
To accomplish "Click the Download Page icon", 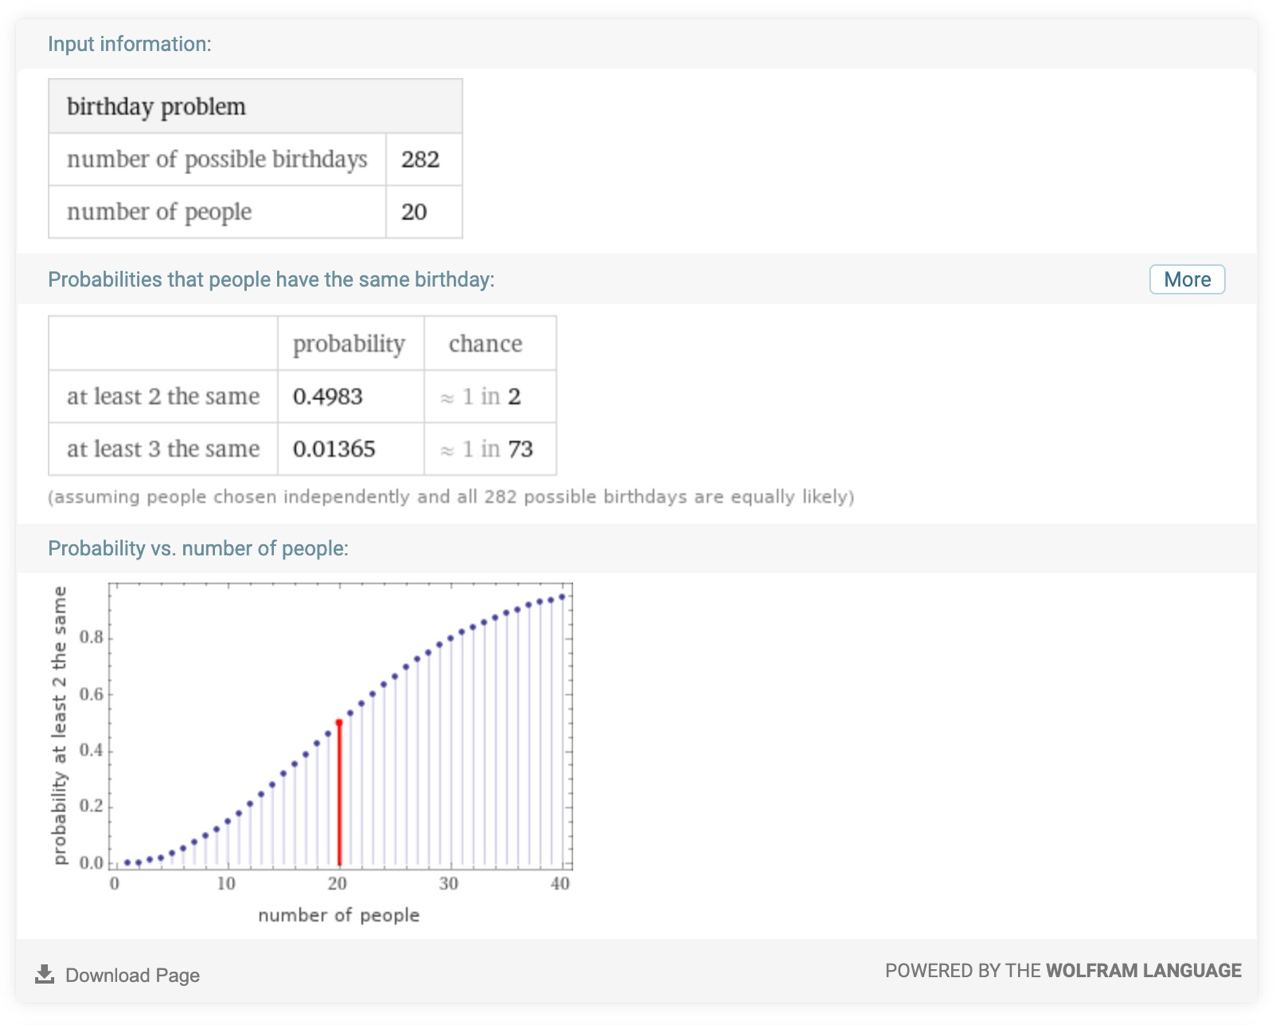I will click(x=44, y=974).
